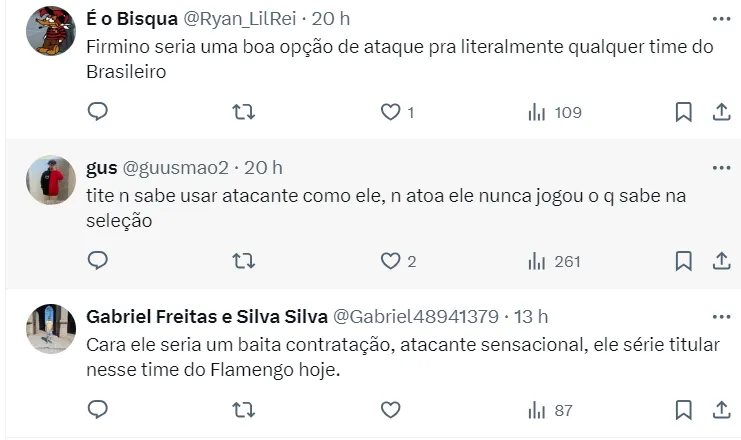The width and height of the screenshot is (741, 440).
Task: Open the @Gabriel48941379 profile link
Action: [x=415, y=317]
